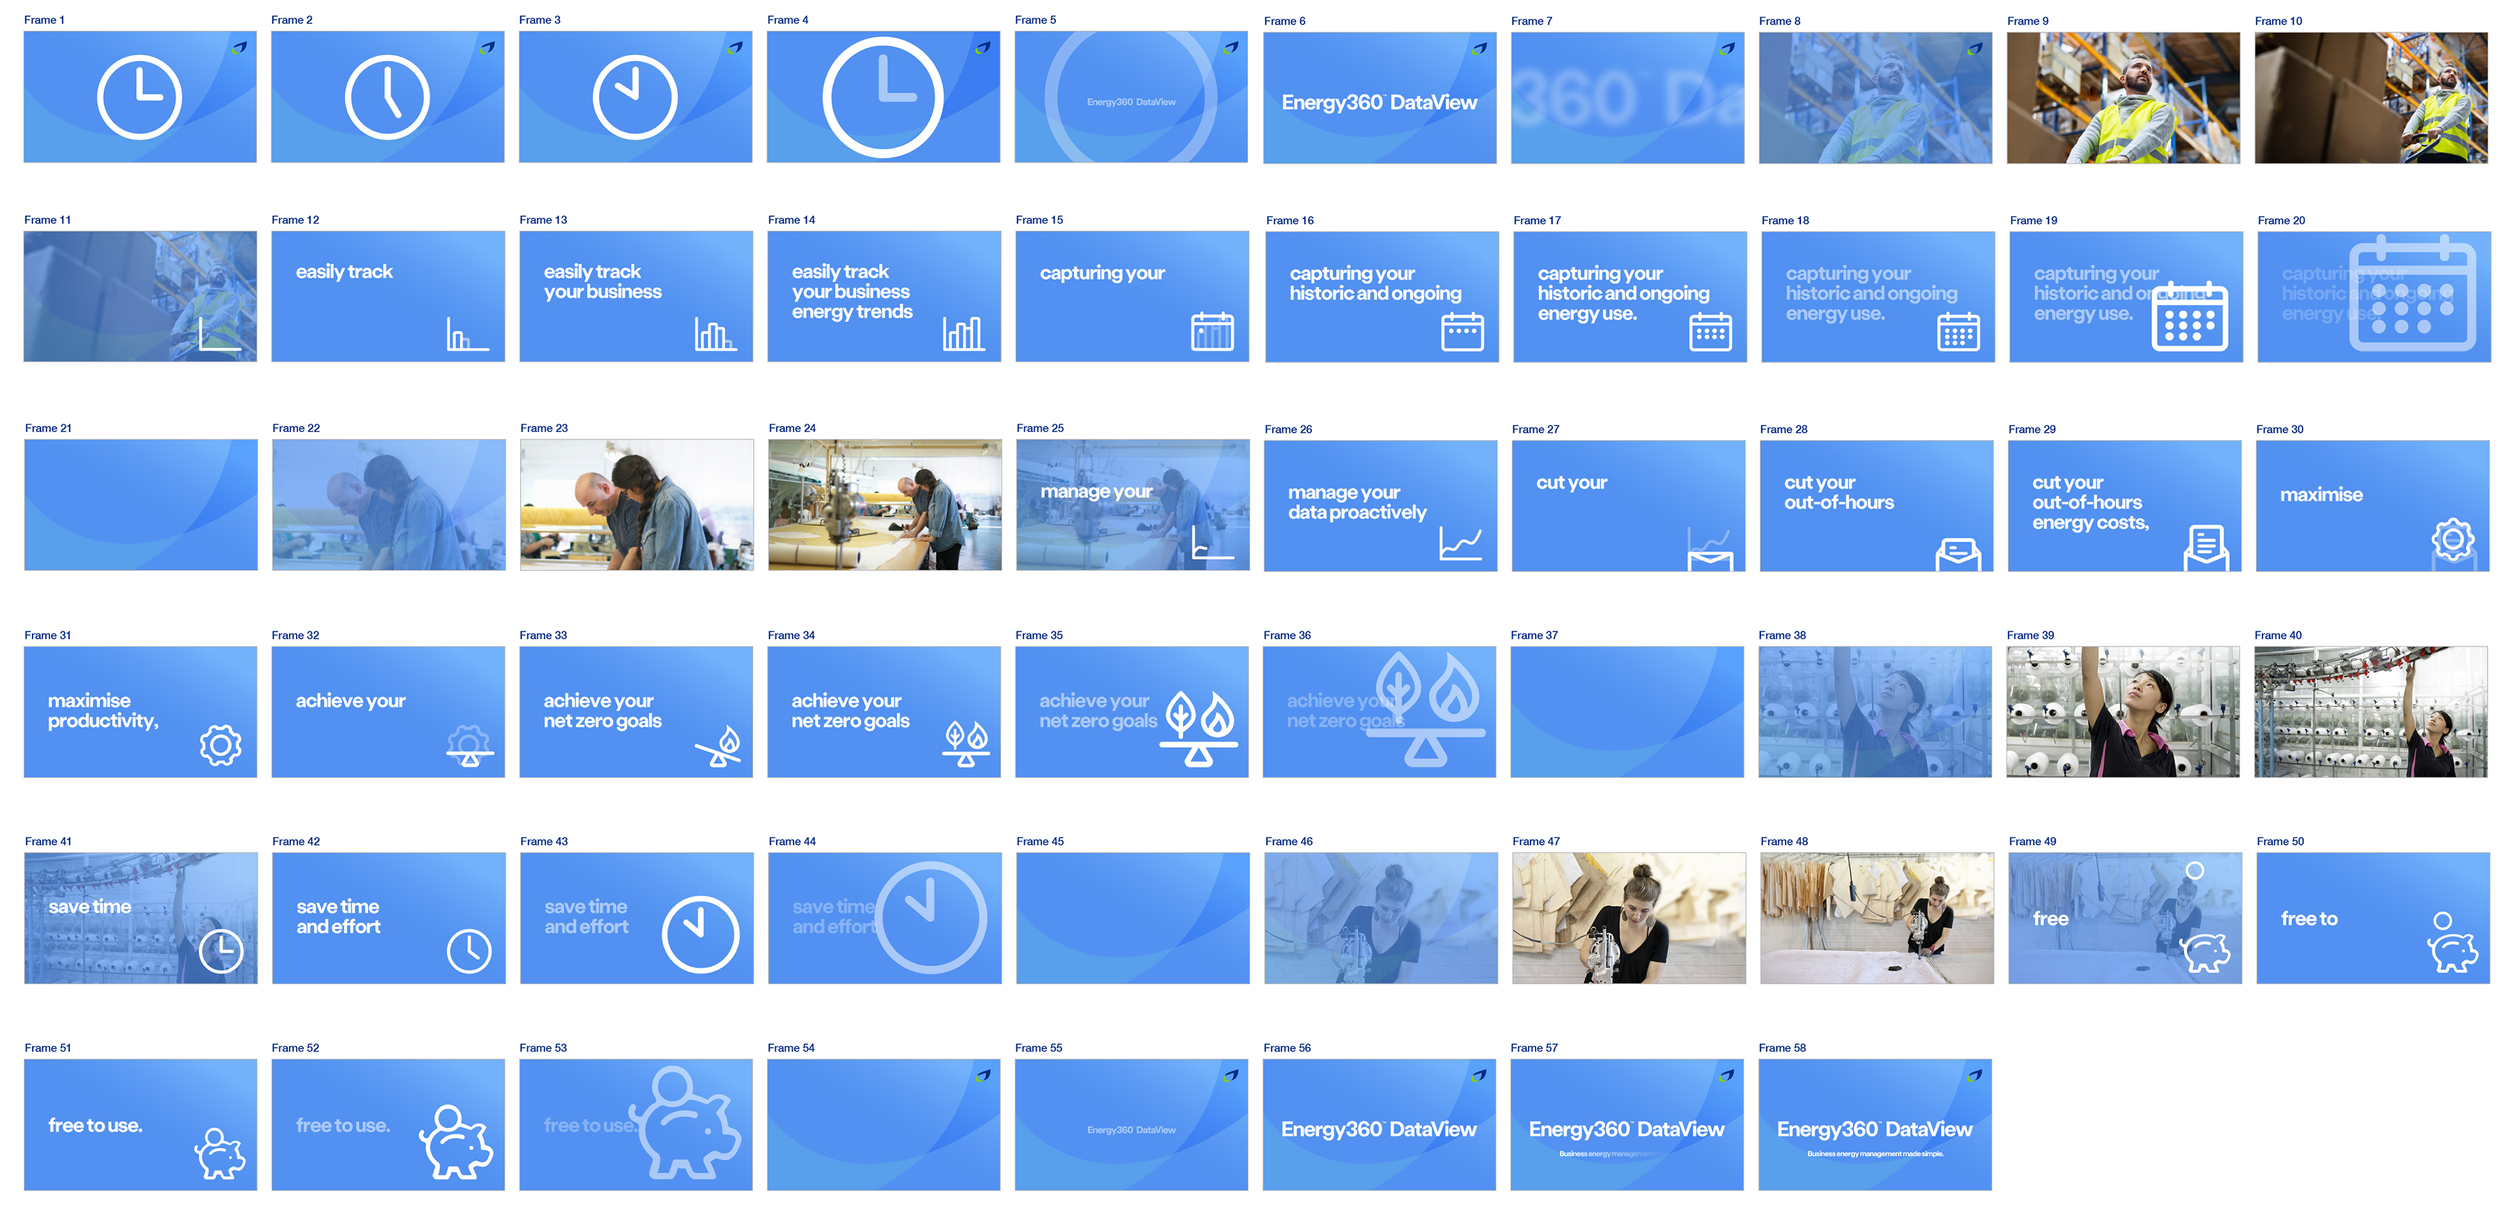Screen dimensions: 2500x1217
Task: Click the gear icon in Frame 31
Action: [x=220, y=745]
